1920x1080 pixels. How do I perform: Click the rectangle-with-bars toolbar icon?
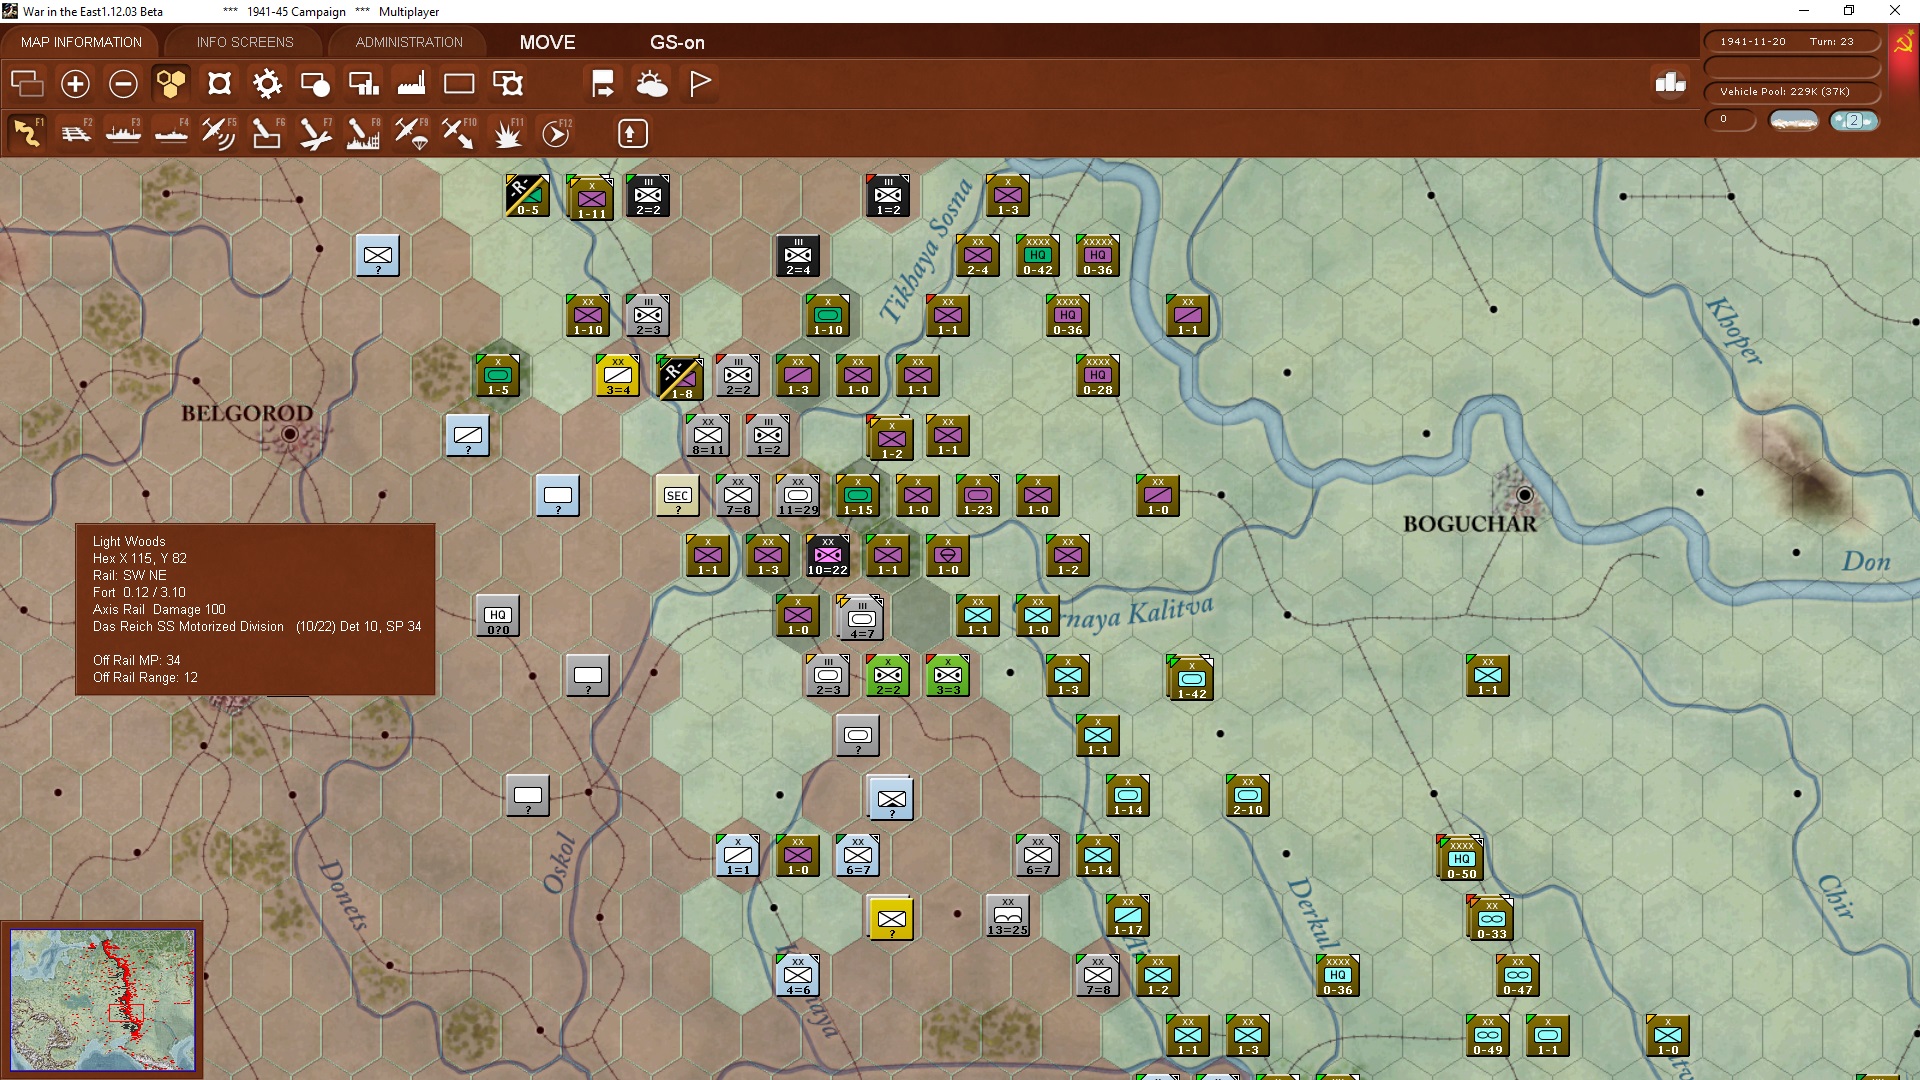tap(363, 84)
